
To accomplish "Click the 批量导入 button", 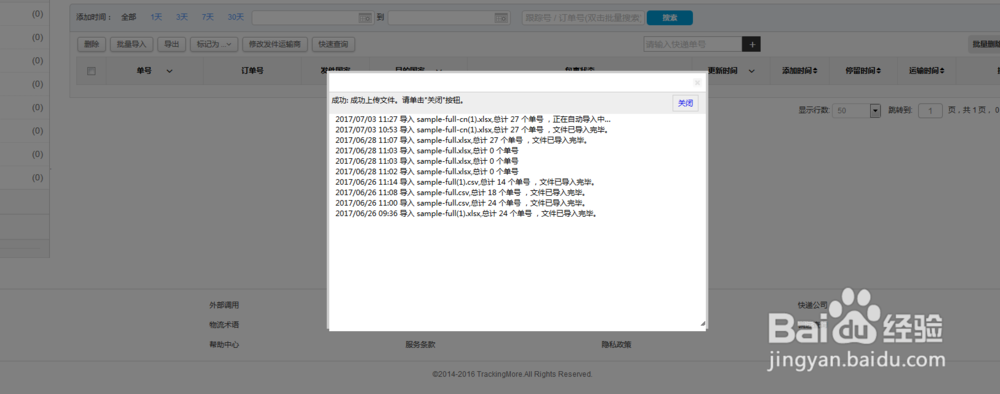I will 131,45.
